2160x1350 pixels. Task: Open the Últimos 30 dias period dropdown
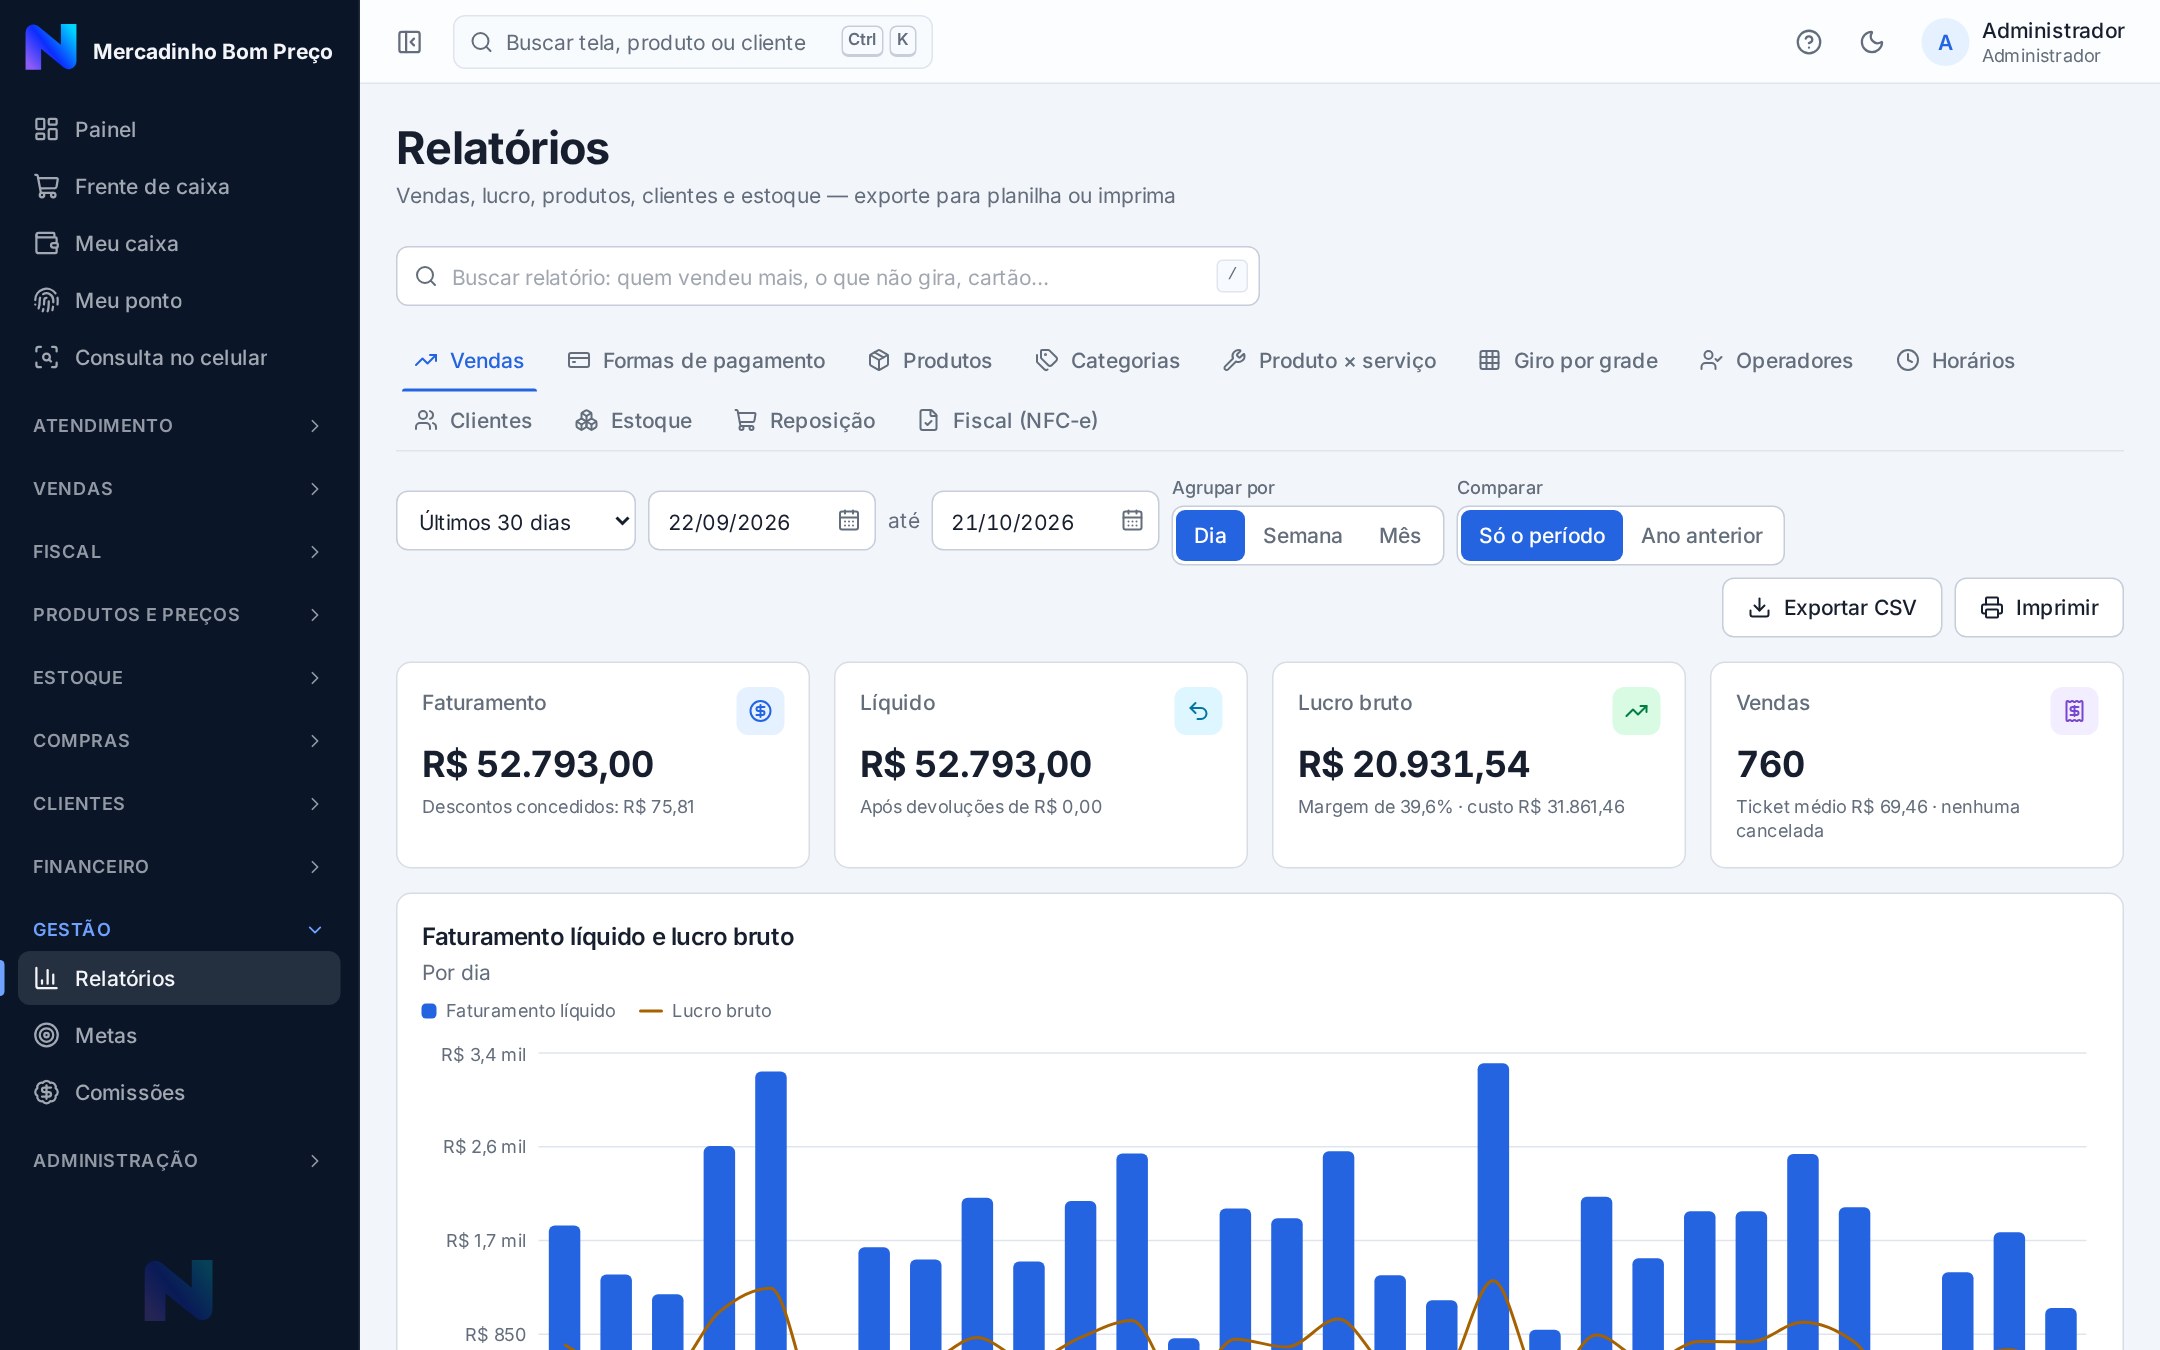pyautogui.click(x=516, y=521)
